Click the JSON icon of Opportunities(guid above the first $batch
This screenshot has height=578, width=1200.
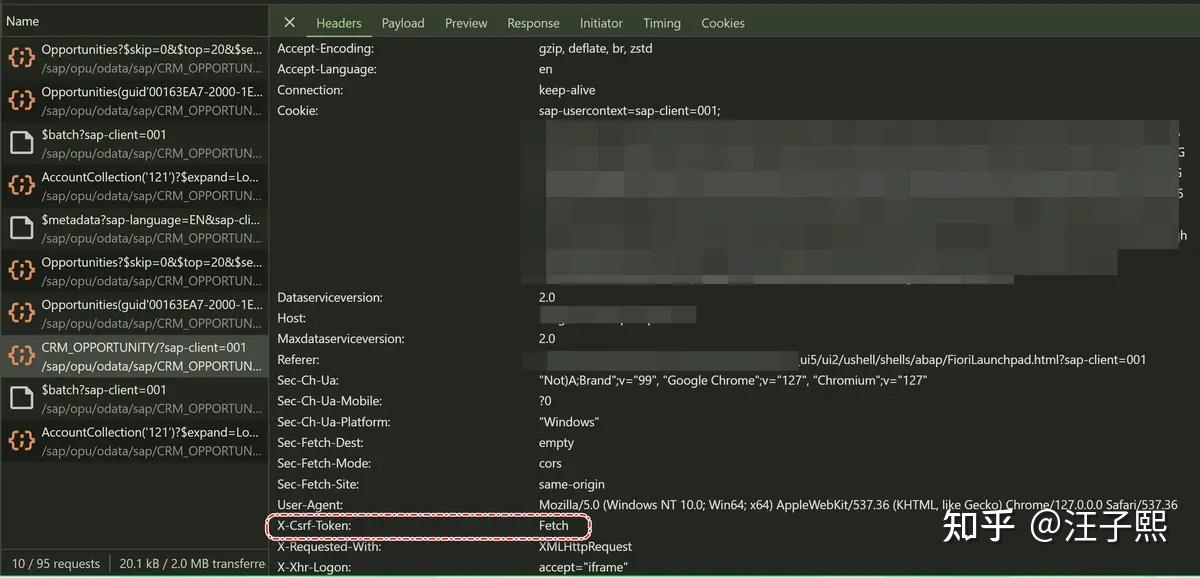point(21,101)
